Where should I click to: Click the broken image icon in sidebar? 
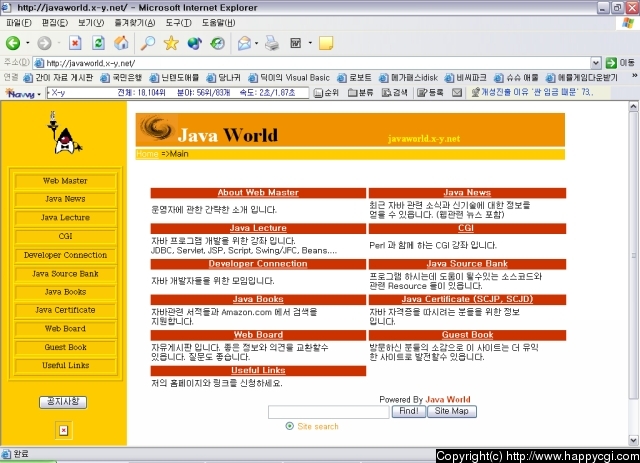point(64,430)
